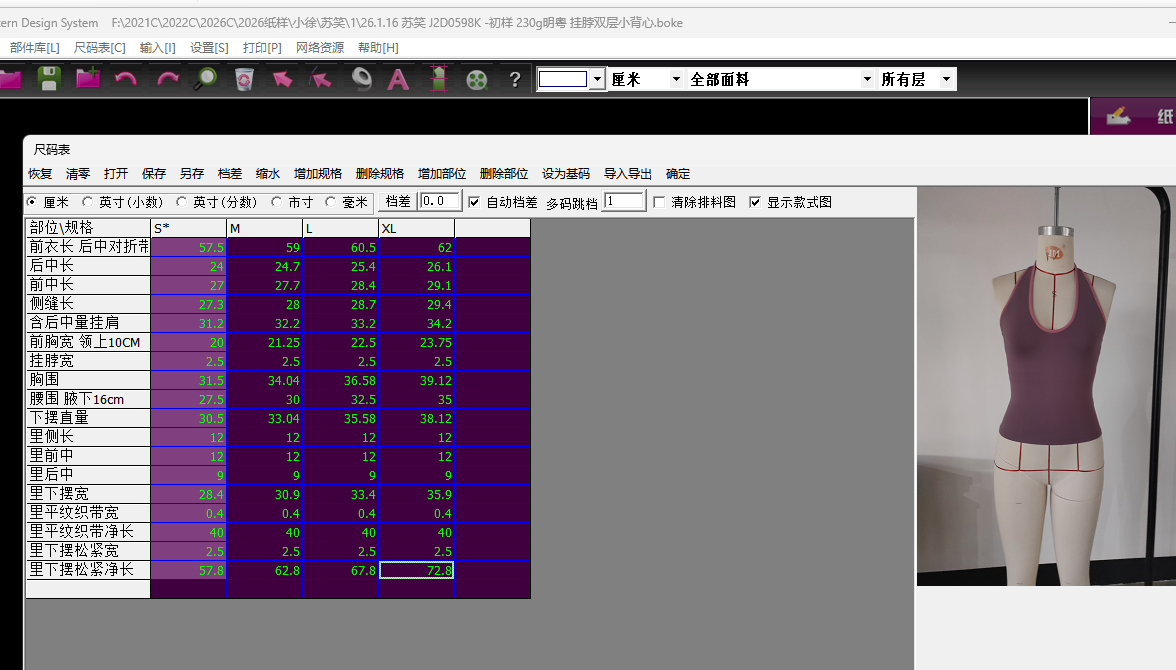Select the pink letter A text tool
Image resolution: width=1176 pixels, height=670 pixels.
click(398, 78)
